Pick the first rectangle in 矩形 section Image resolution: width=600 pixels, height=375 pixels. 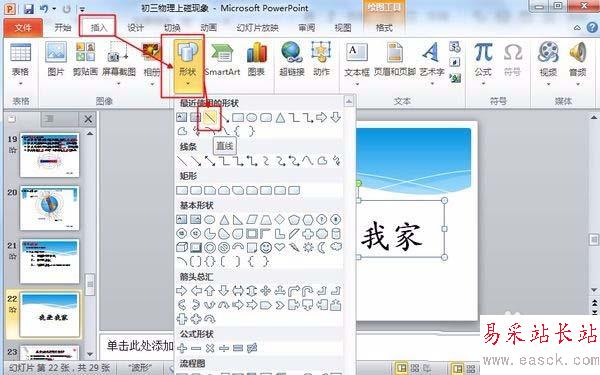(x=182, y=190)
